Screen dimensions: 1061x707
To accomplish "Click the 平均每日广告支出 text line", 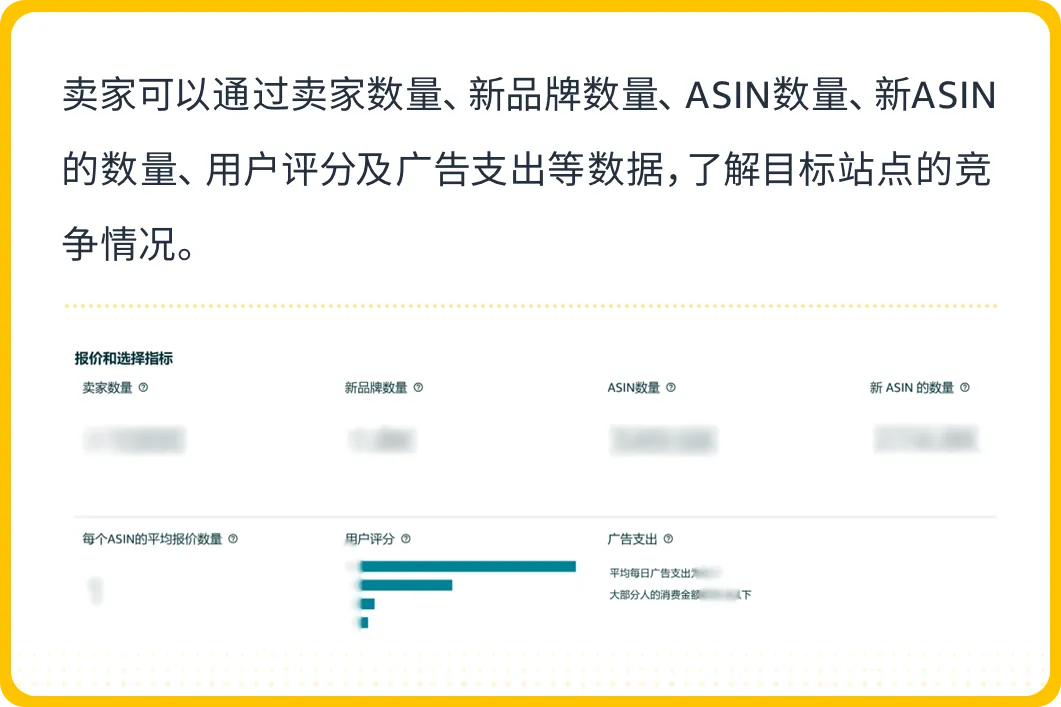I will pos(665,573).
